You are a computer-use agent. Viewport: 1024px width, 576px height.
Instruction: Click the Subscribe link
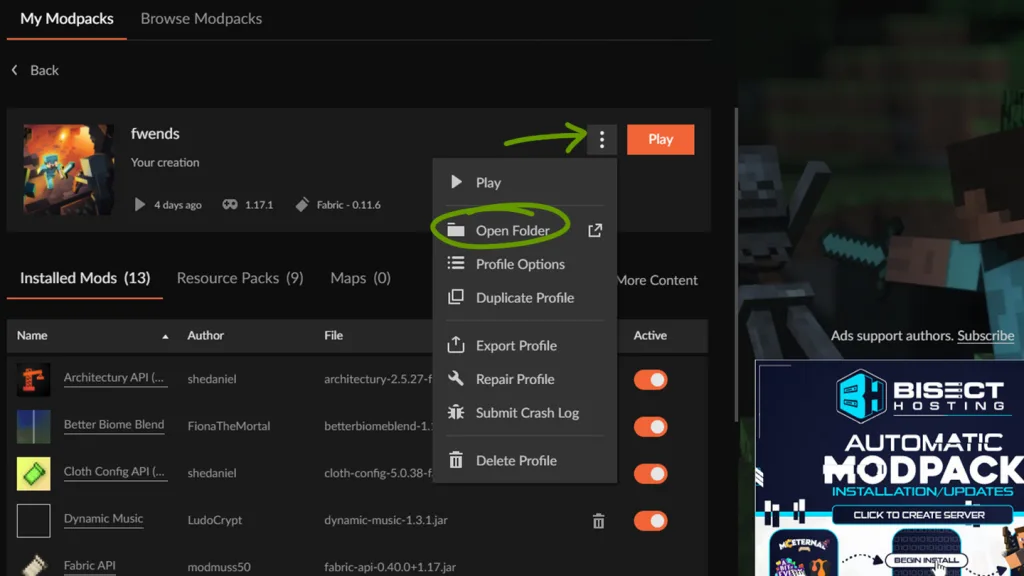click(x=985, y=336)
